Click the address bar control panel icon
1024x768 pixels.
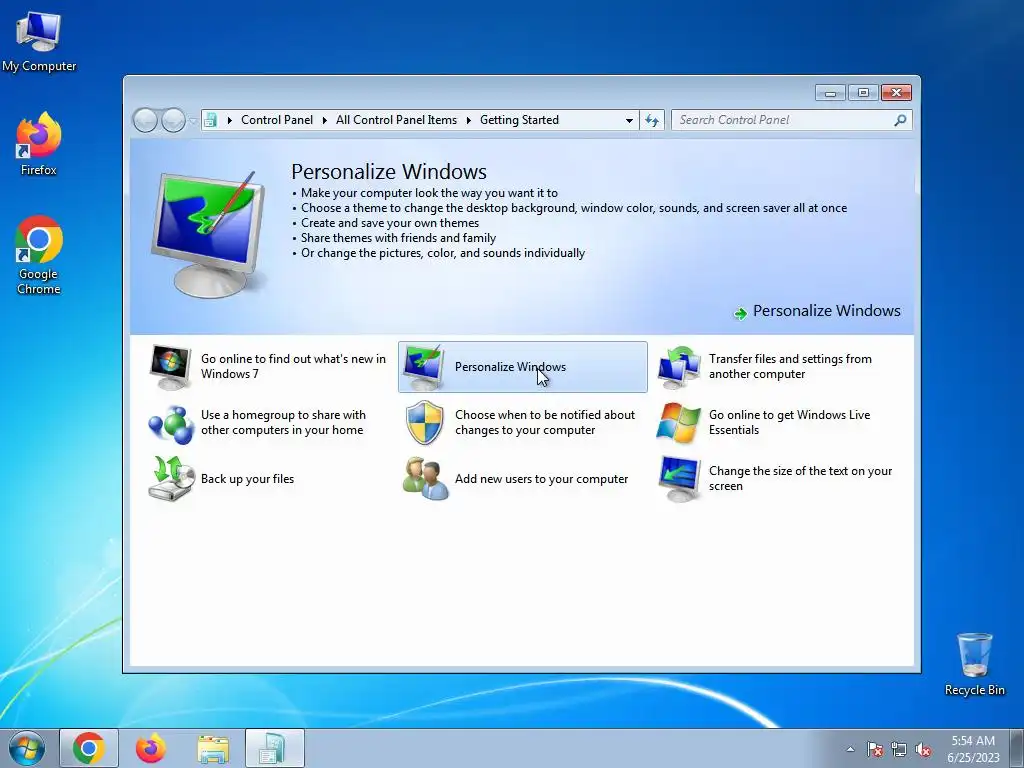210,120
